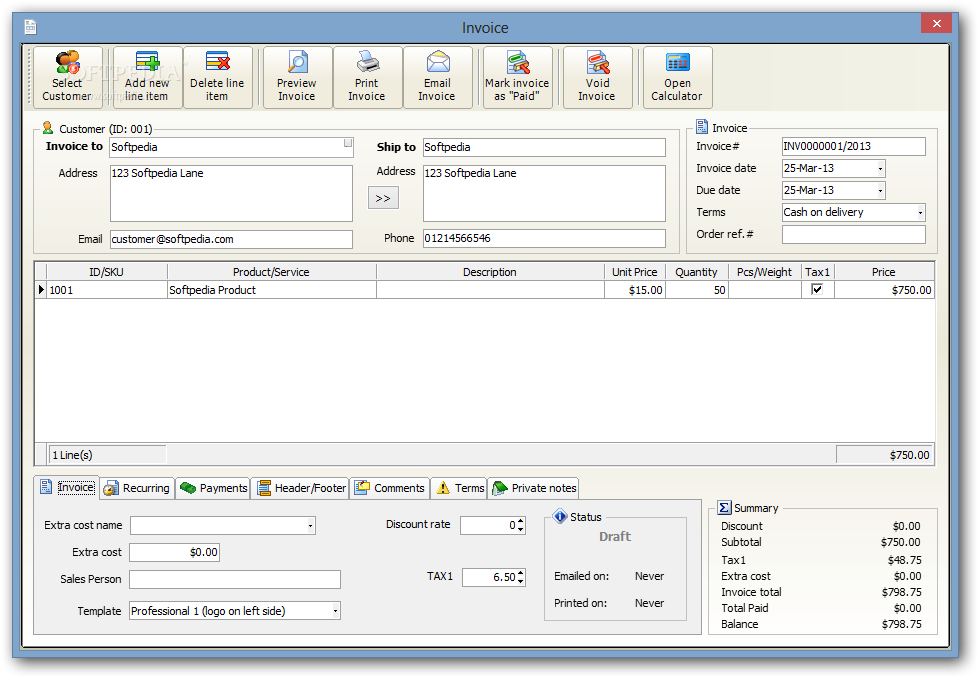Image resolution: width=979 pixels, height=678 pixels.
Task: Click the Phone number field
Action: 544,238
